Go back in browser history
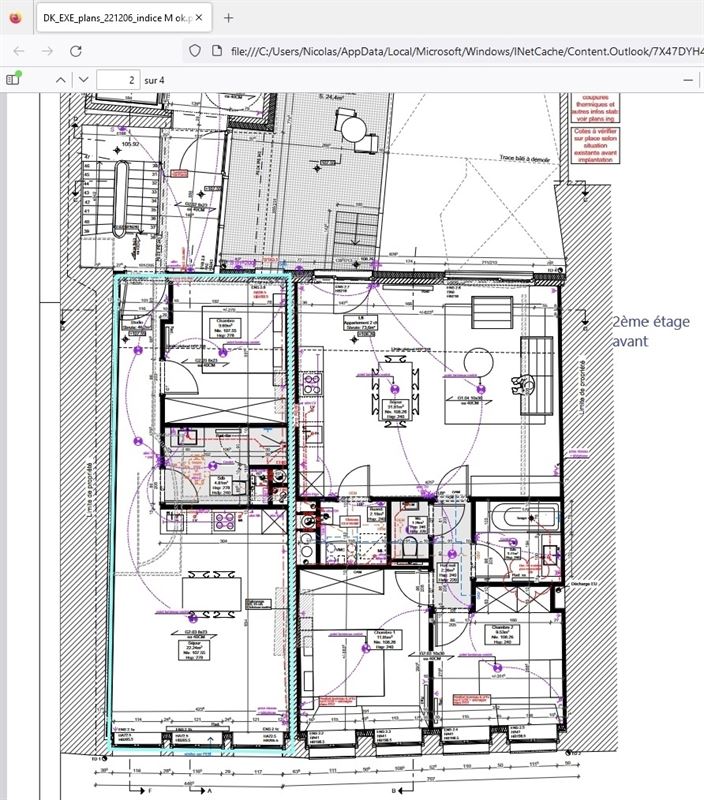The image size is (704, 800). click(20, 50)
